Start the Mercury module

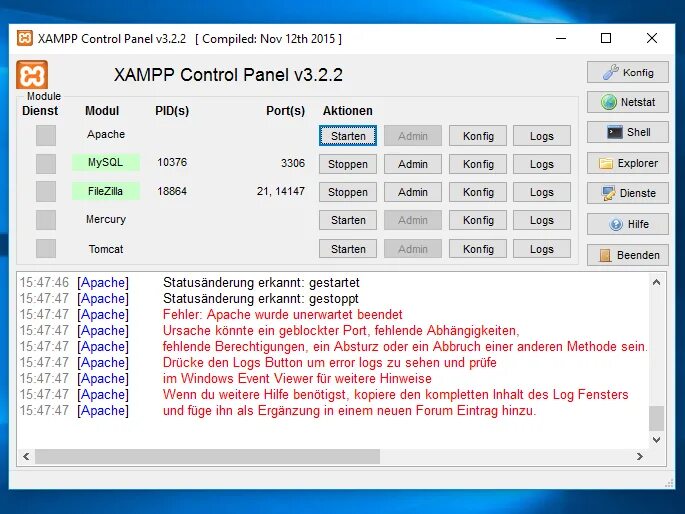348,220
